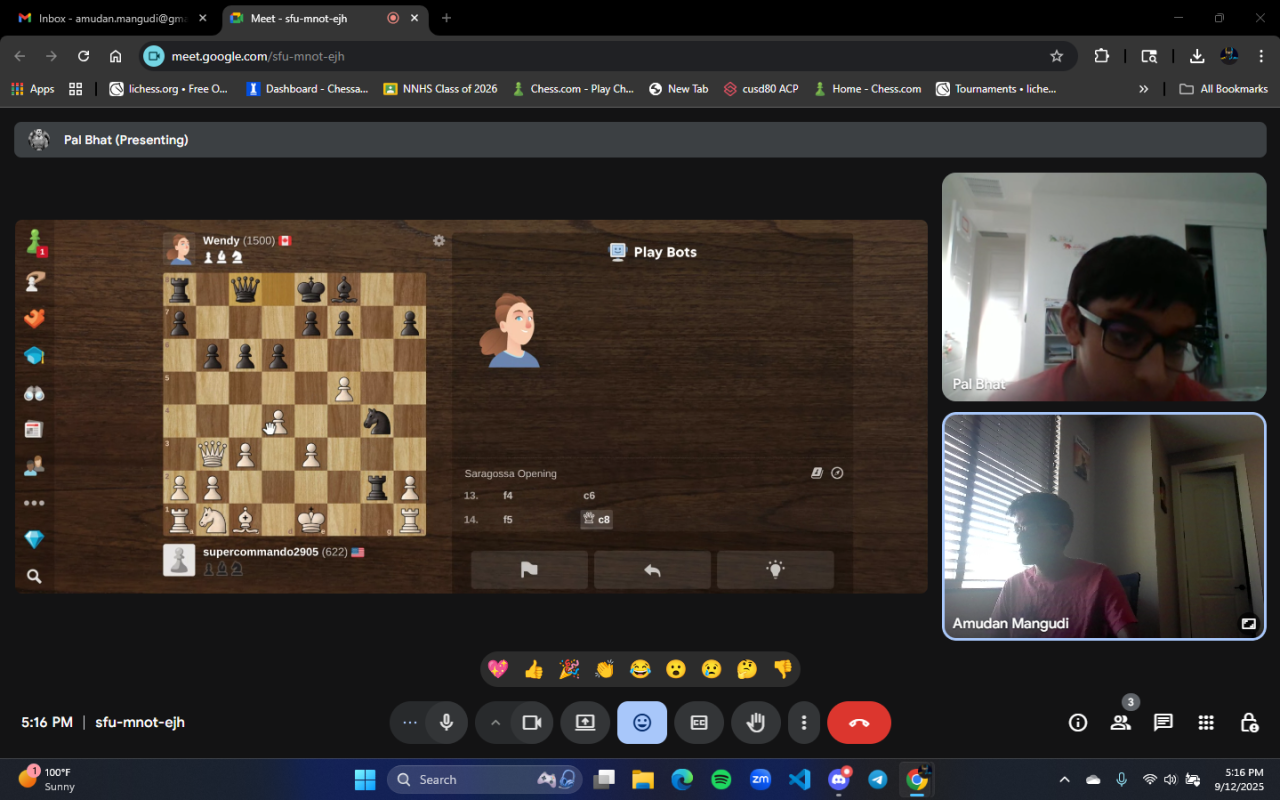Click the Amudan Mangudi self-view tile
This screenshot has height=800, width=1280.
click(1104, 526)
